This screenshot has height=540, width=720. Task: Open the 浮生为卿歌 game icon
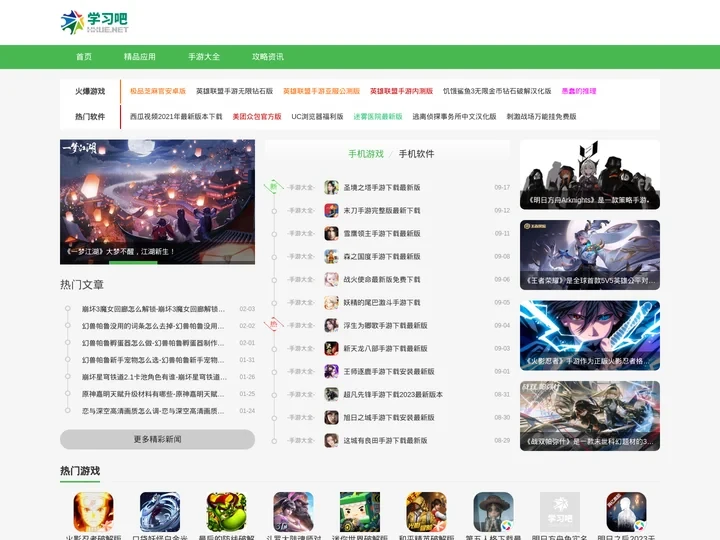pyautogui.click(x=331, y=325)
